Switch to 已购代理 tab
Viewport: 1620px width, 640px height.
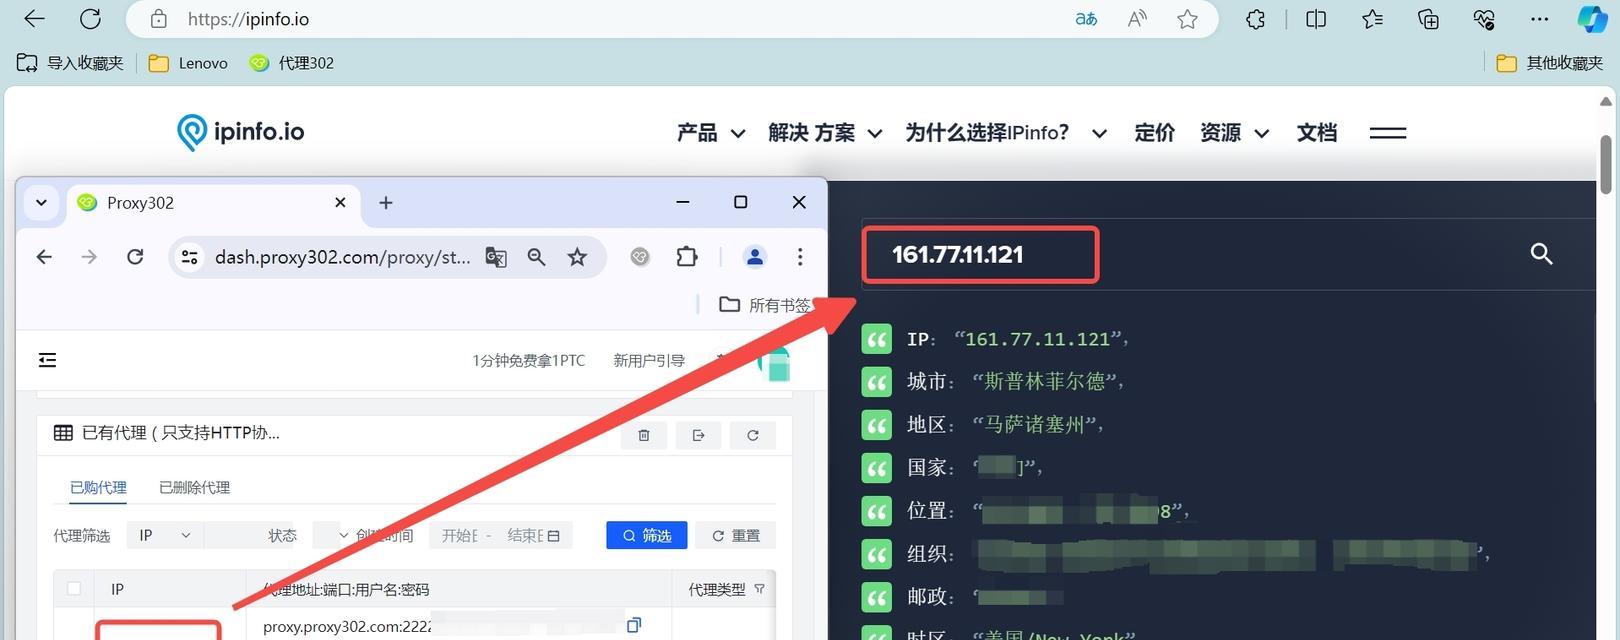coord(98,488)
